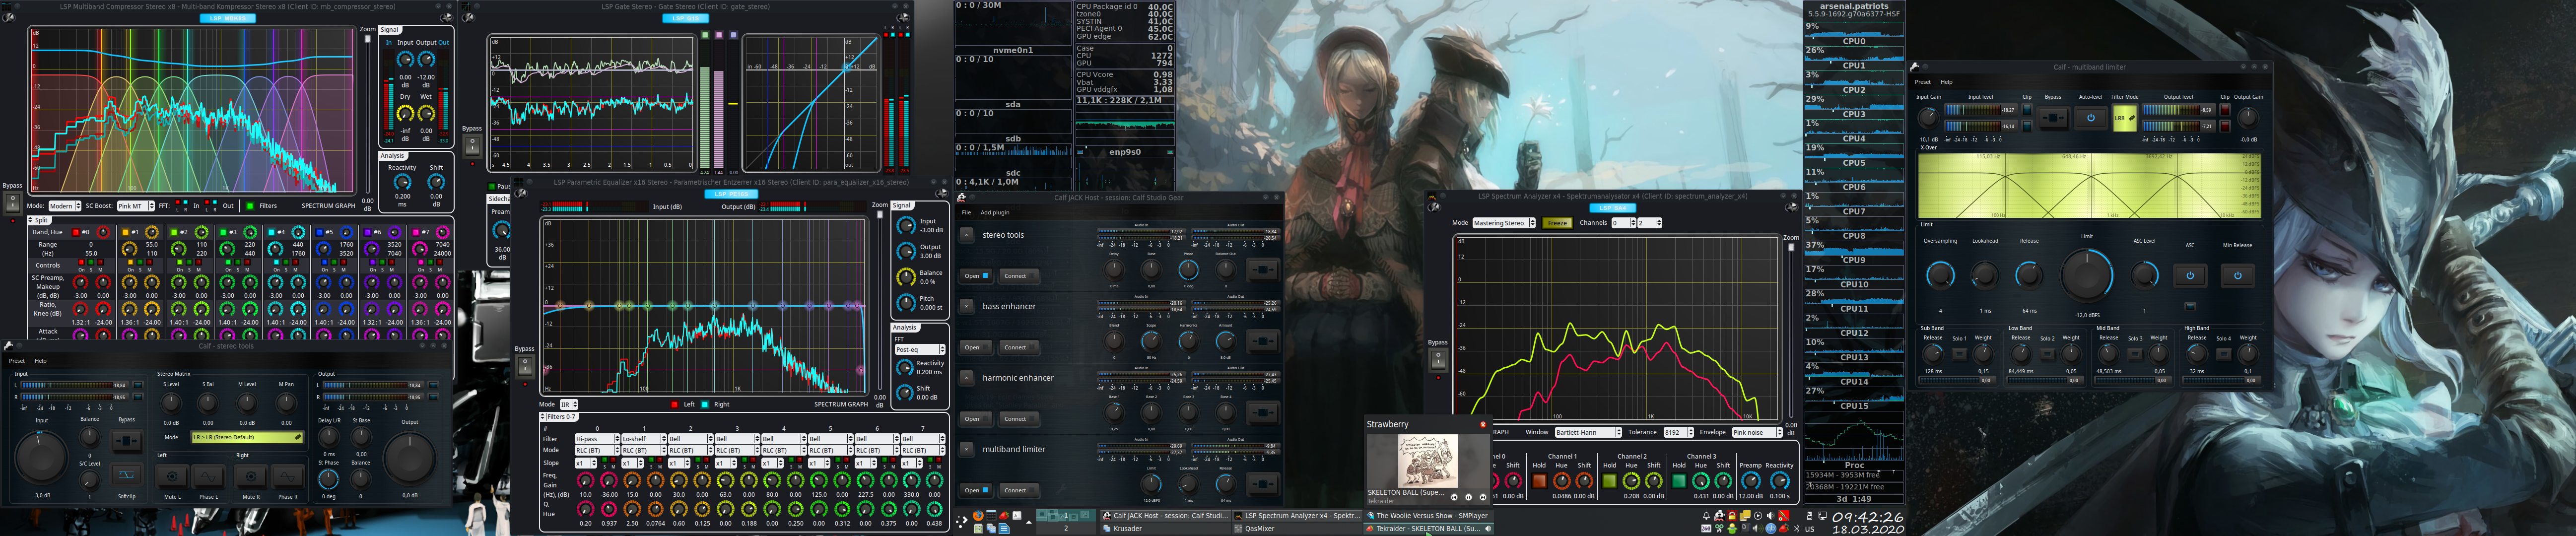This screenshot has width=2576, height=536.
Task: Open File menu in Calf JACK Host
Action: 966,212
